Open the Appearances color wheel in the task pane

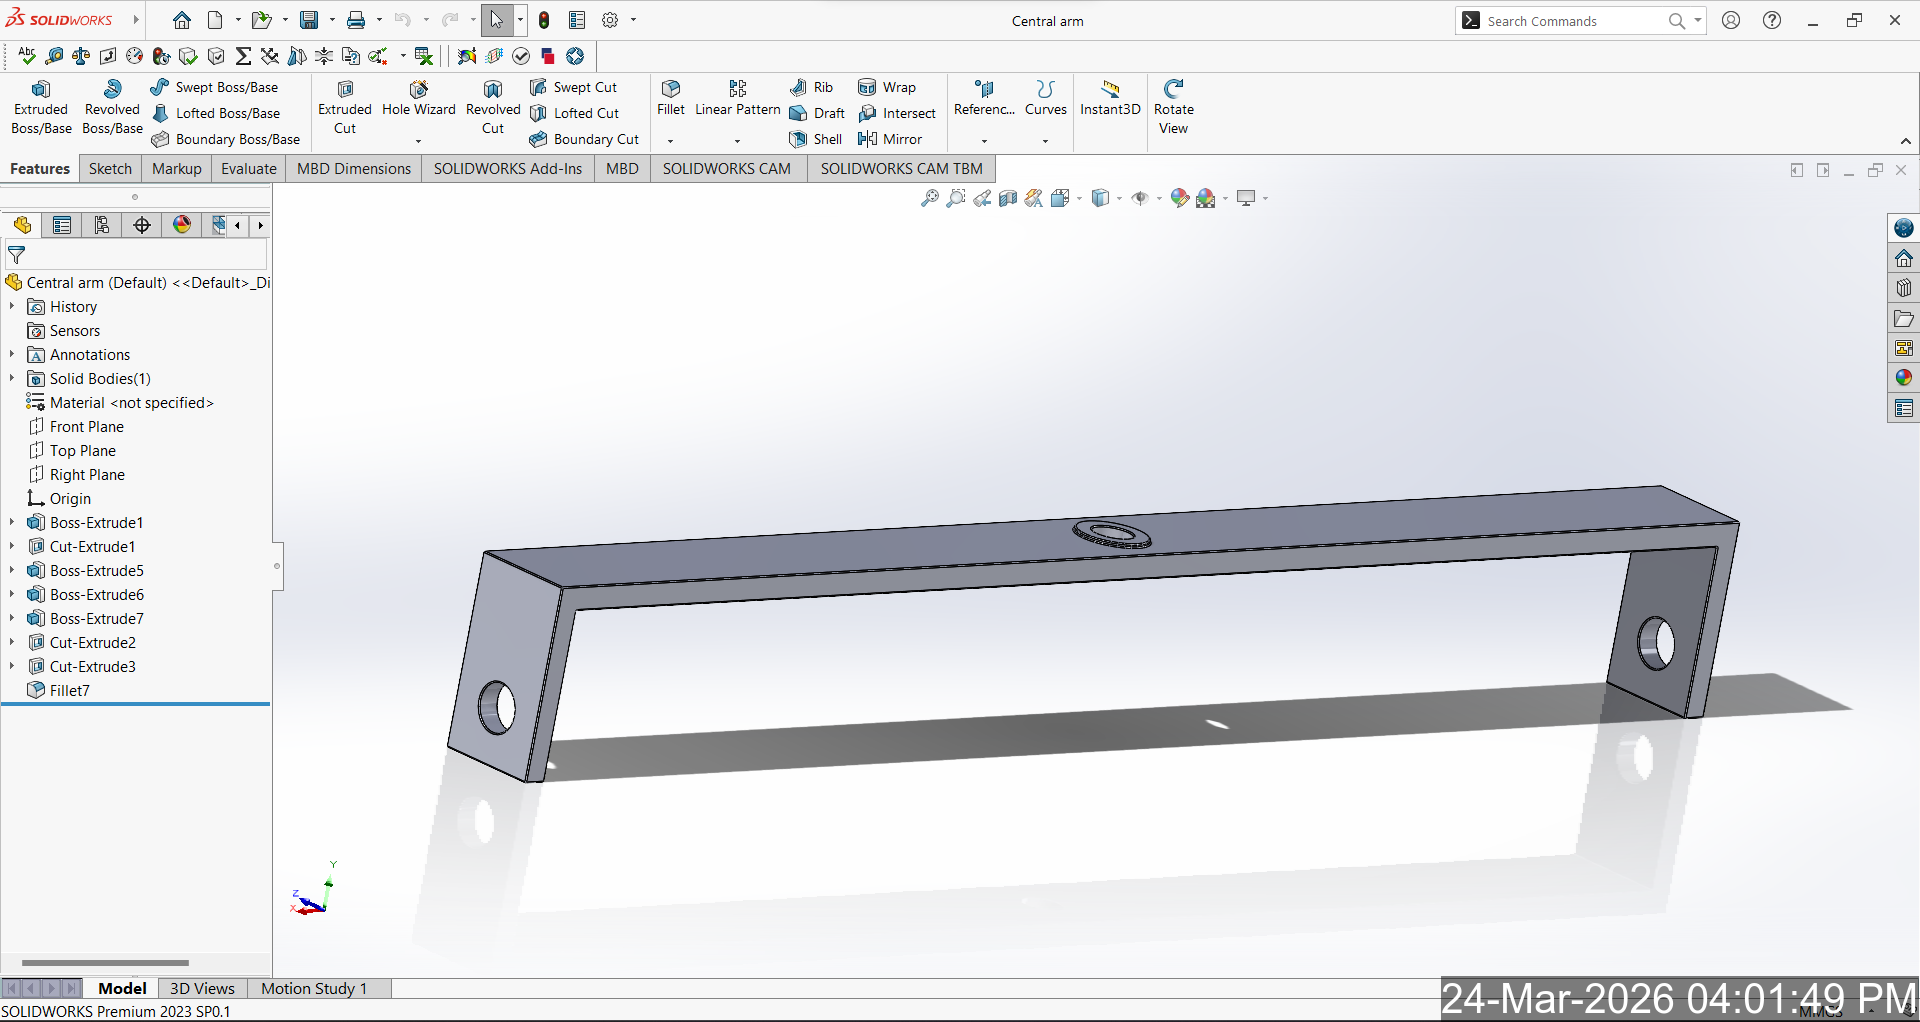point(1903,378)
